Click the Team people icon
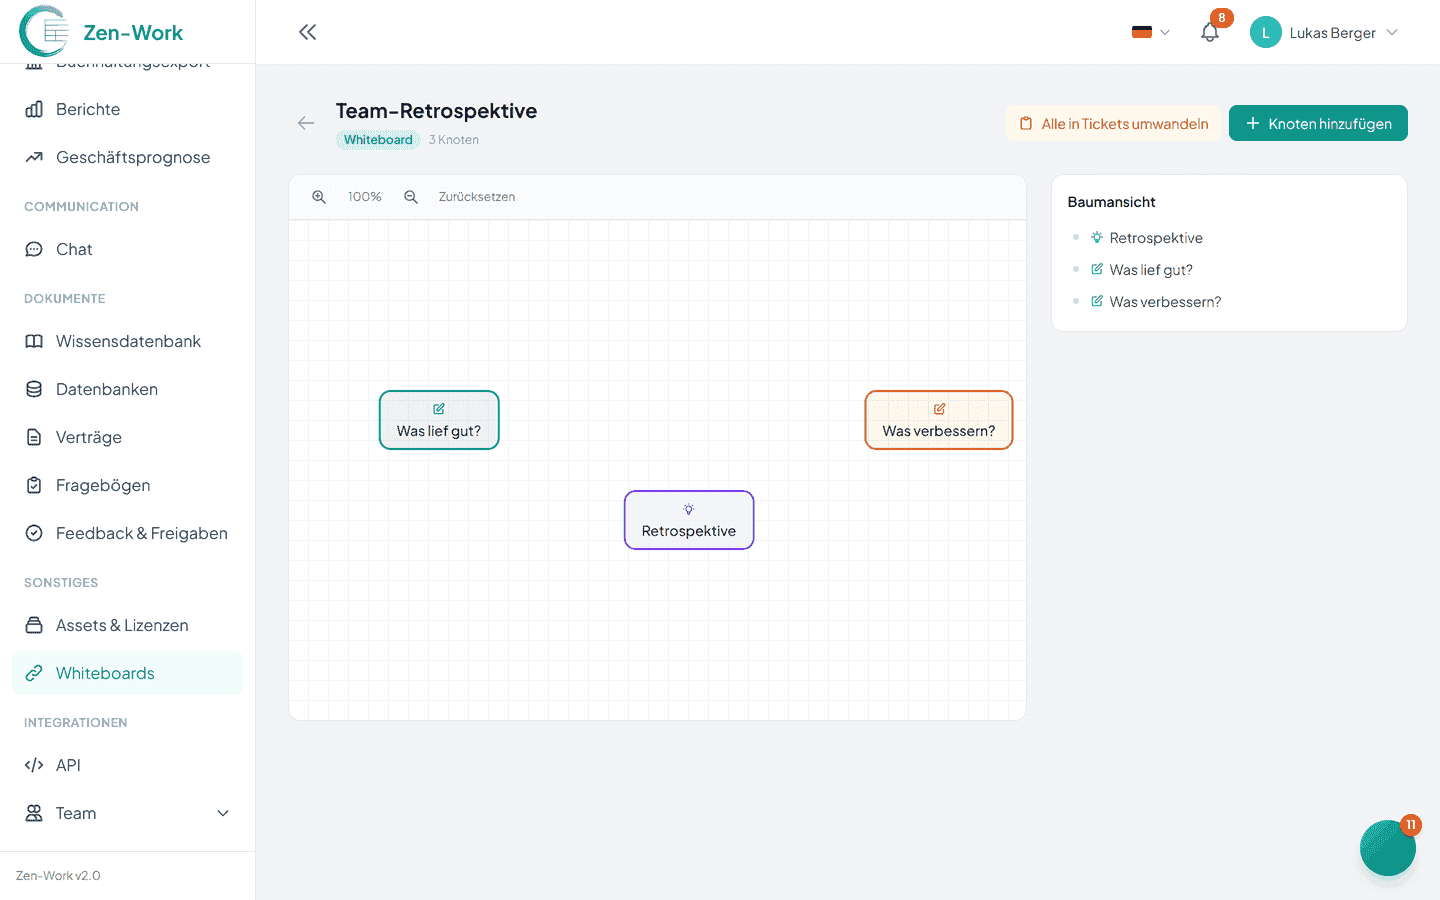This screenshot has height=900, width=1440. pos(34,813)
